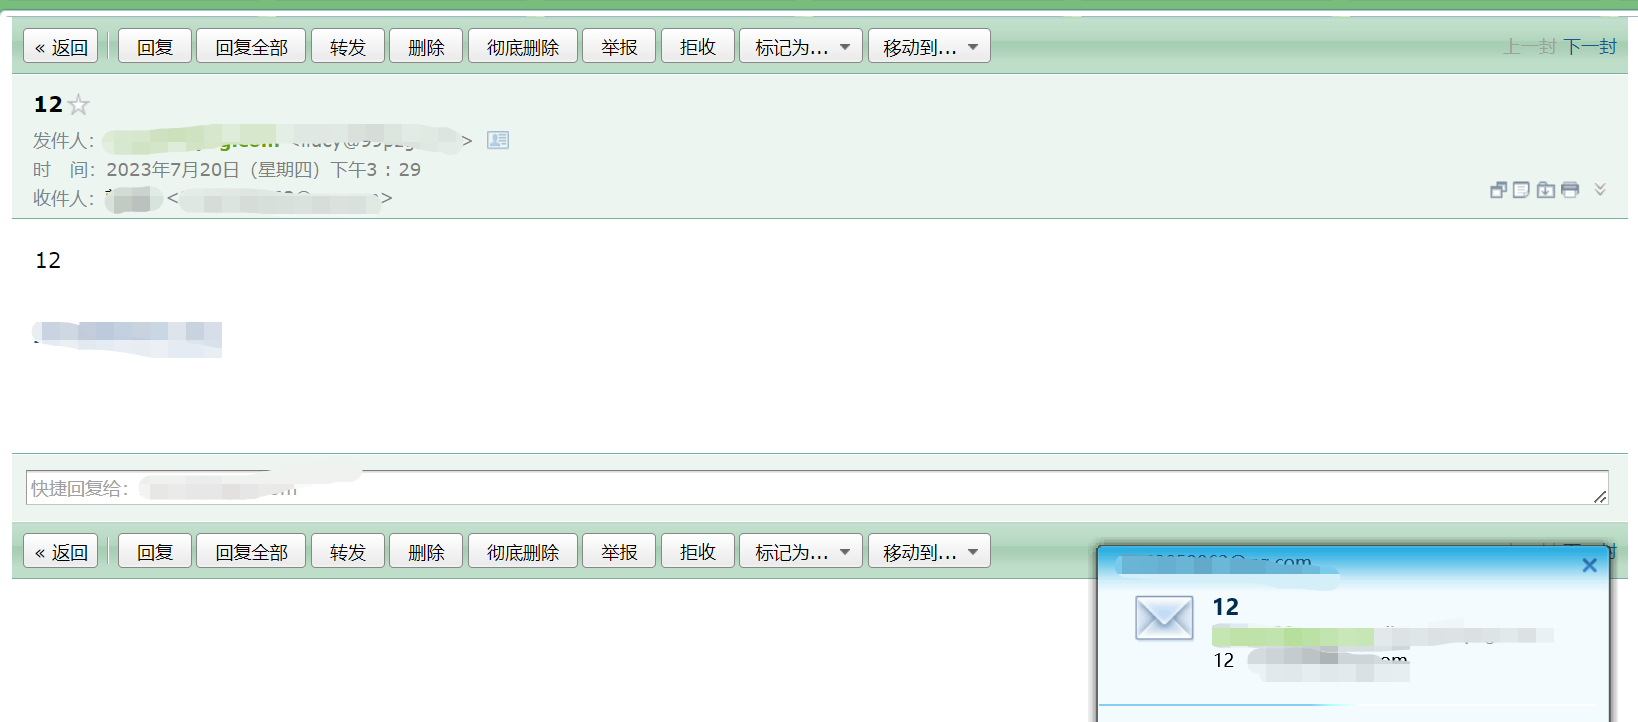Click top 彻底删除 button

(523, 46)
